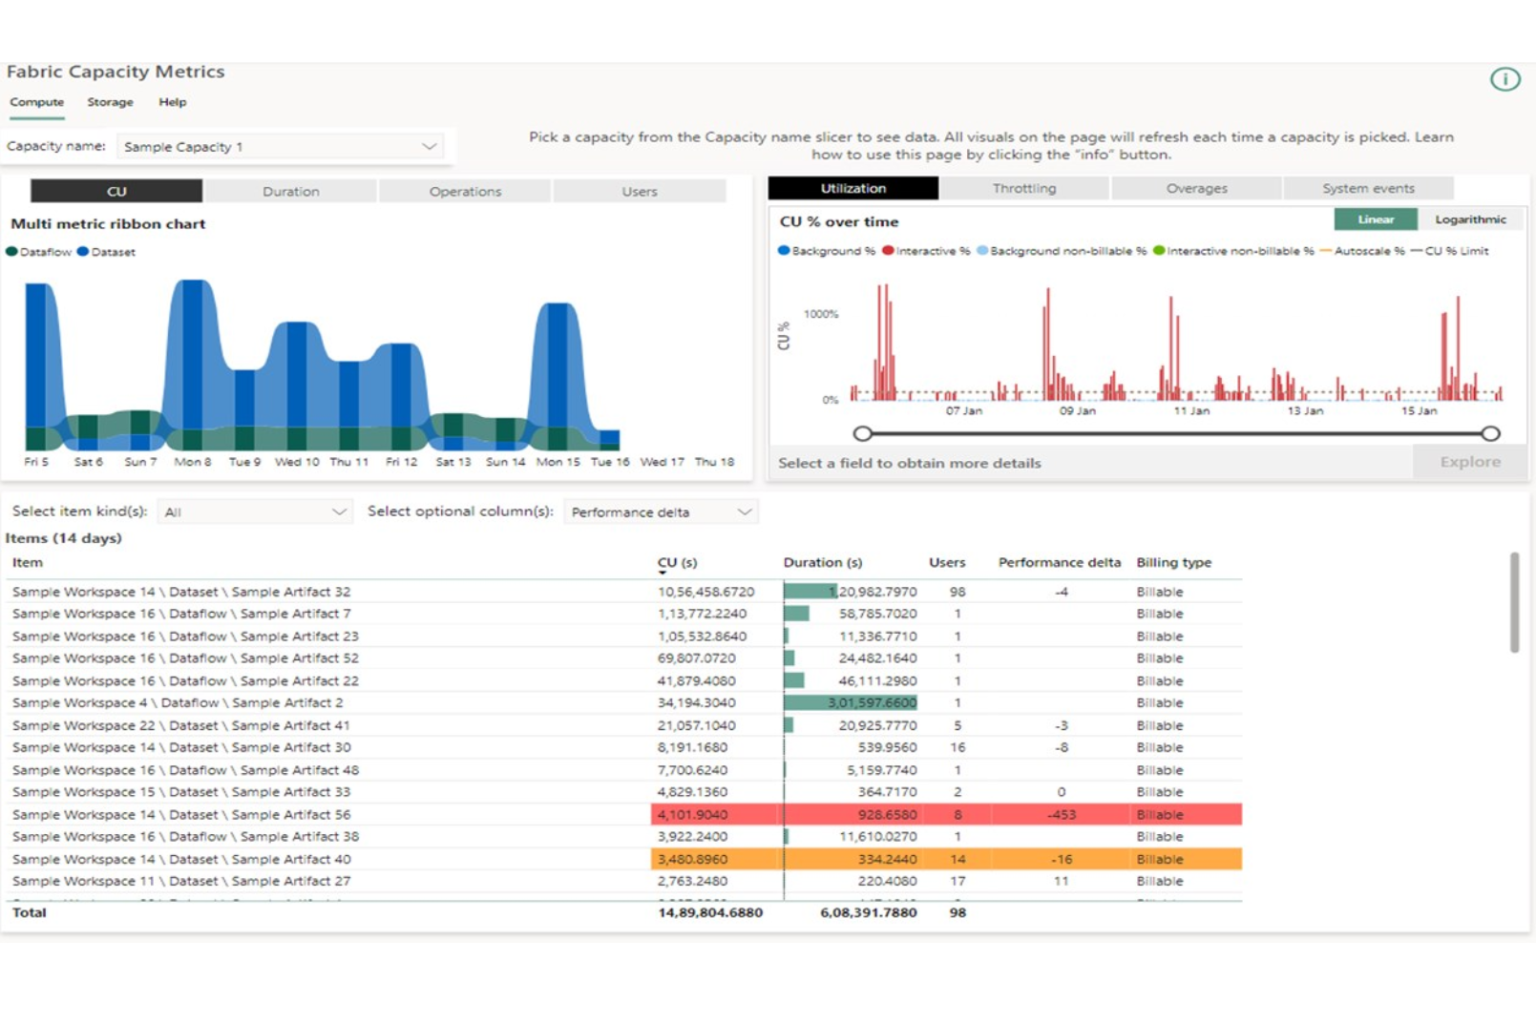
Task: Click the right handle of time range slider
Action: coord(1491,433)
